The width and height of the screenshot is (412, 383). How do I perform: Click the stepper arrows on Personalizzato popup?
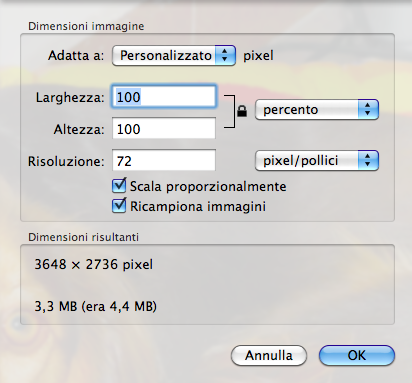coord(225,55)
